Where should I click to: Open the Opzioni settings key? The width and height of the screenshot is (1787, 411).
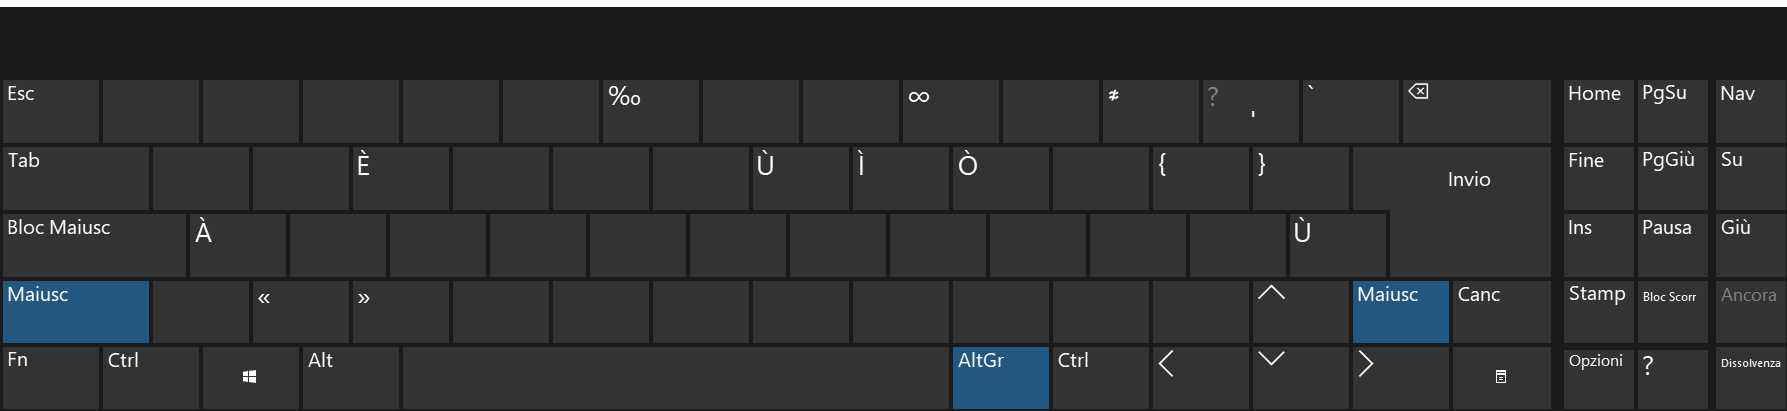1599,377
